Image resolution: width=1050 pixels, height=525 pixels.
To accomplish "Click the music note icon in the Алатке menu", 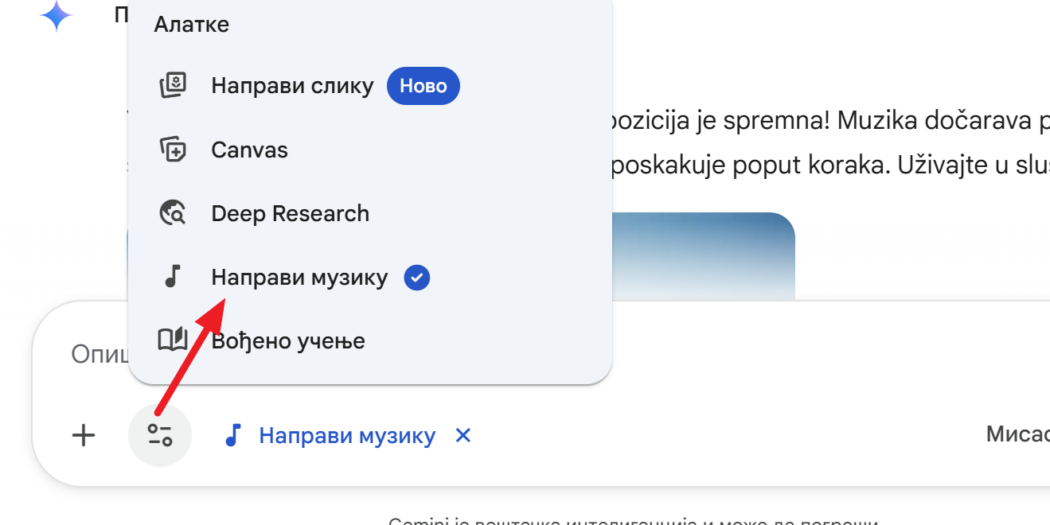I will tap(173, 277).
